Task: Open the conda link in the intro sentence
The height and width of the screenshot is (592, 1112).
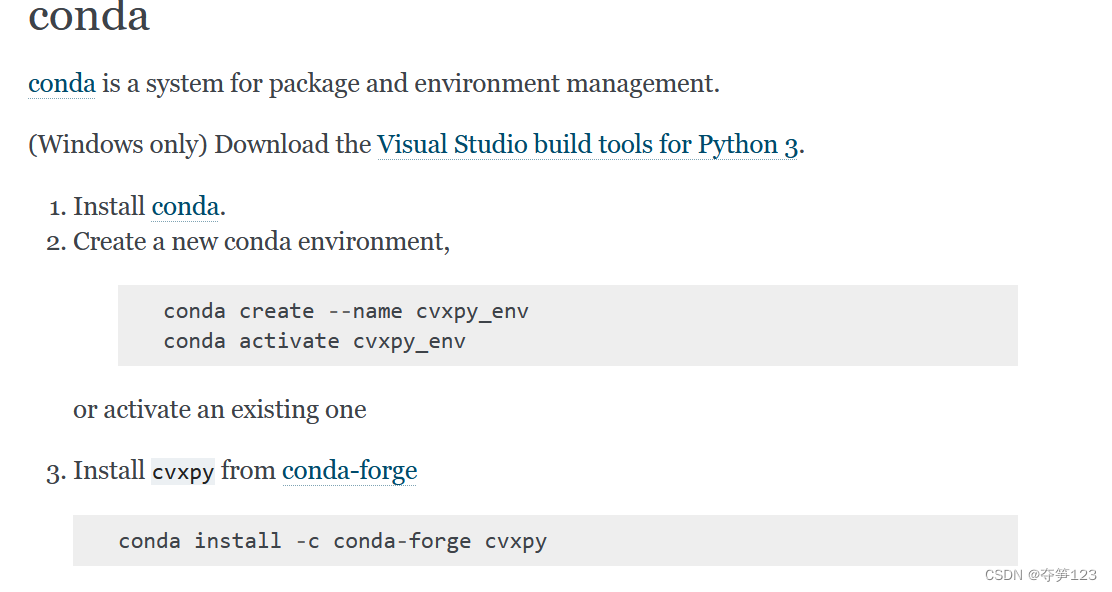Action: coord(61,83)
